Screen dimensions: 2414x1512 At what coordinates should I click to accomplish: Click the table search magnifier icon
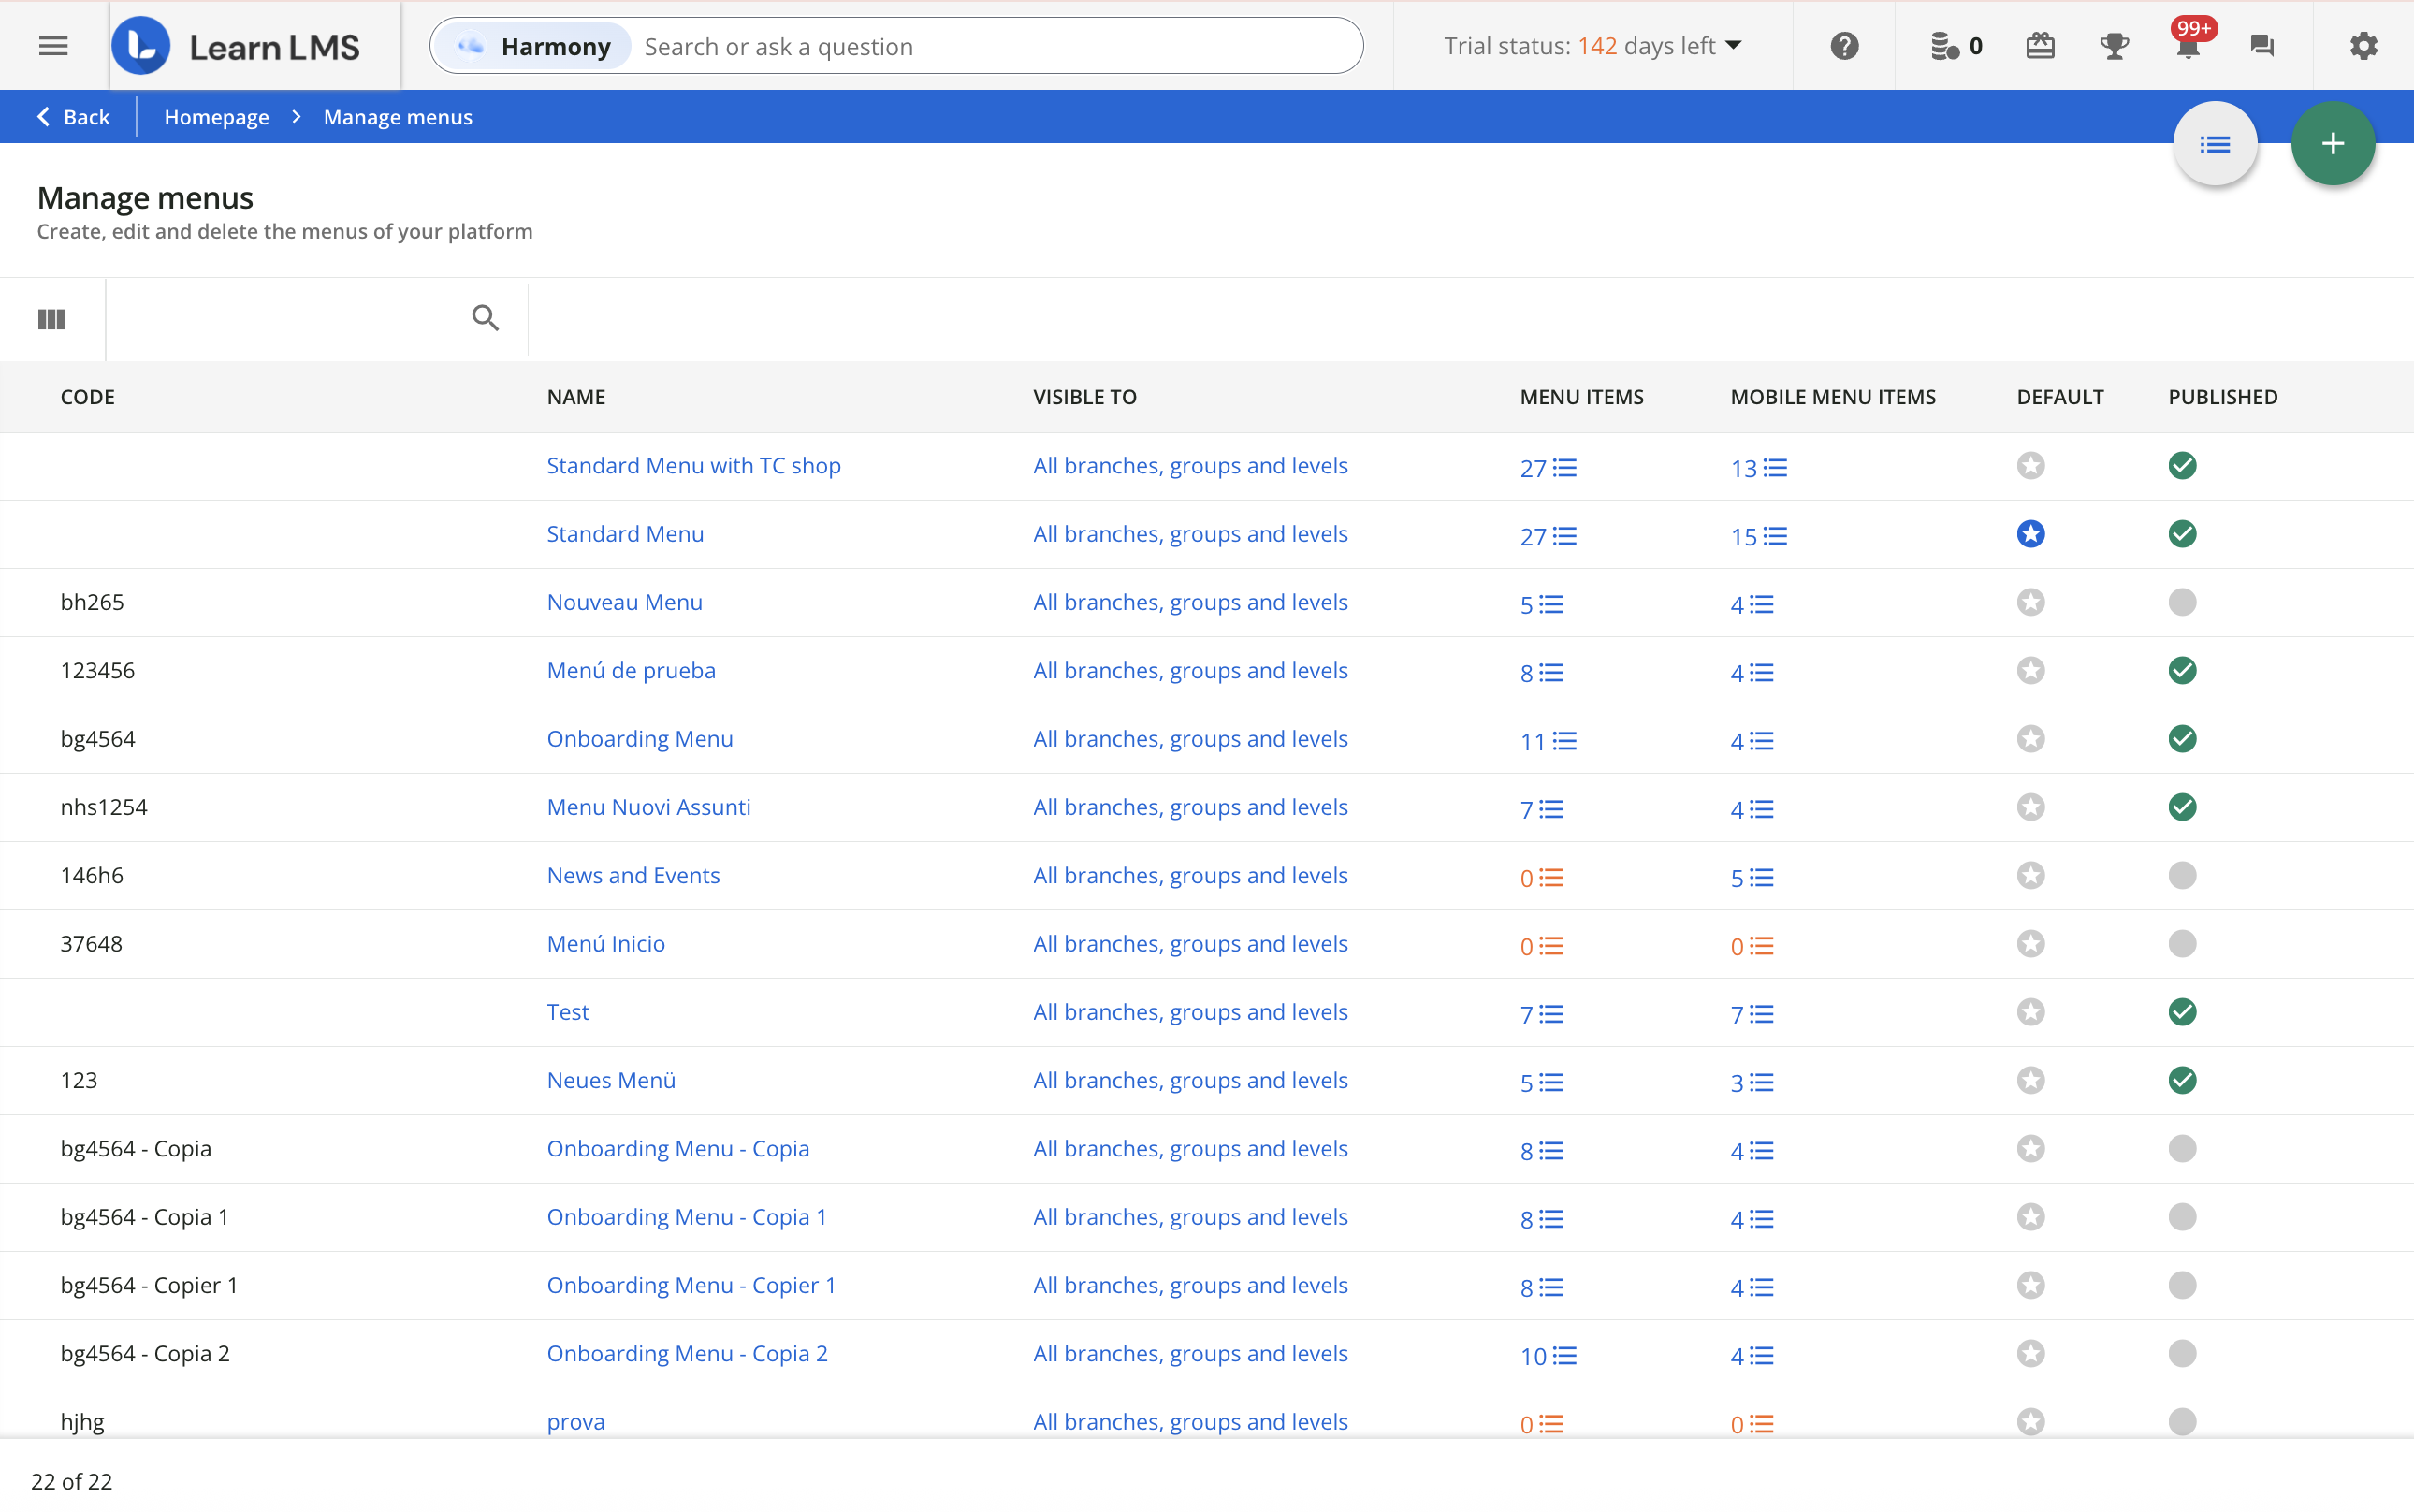(485, 318)
